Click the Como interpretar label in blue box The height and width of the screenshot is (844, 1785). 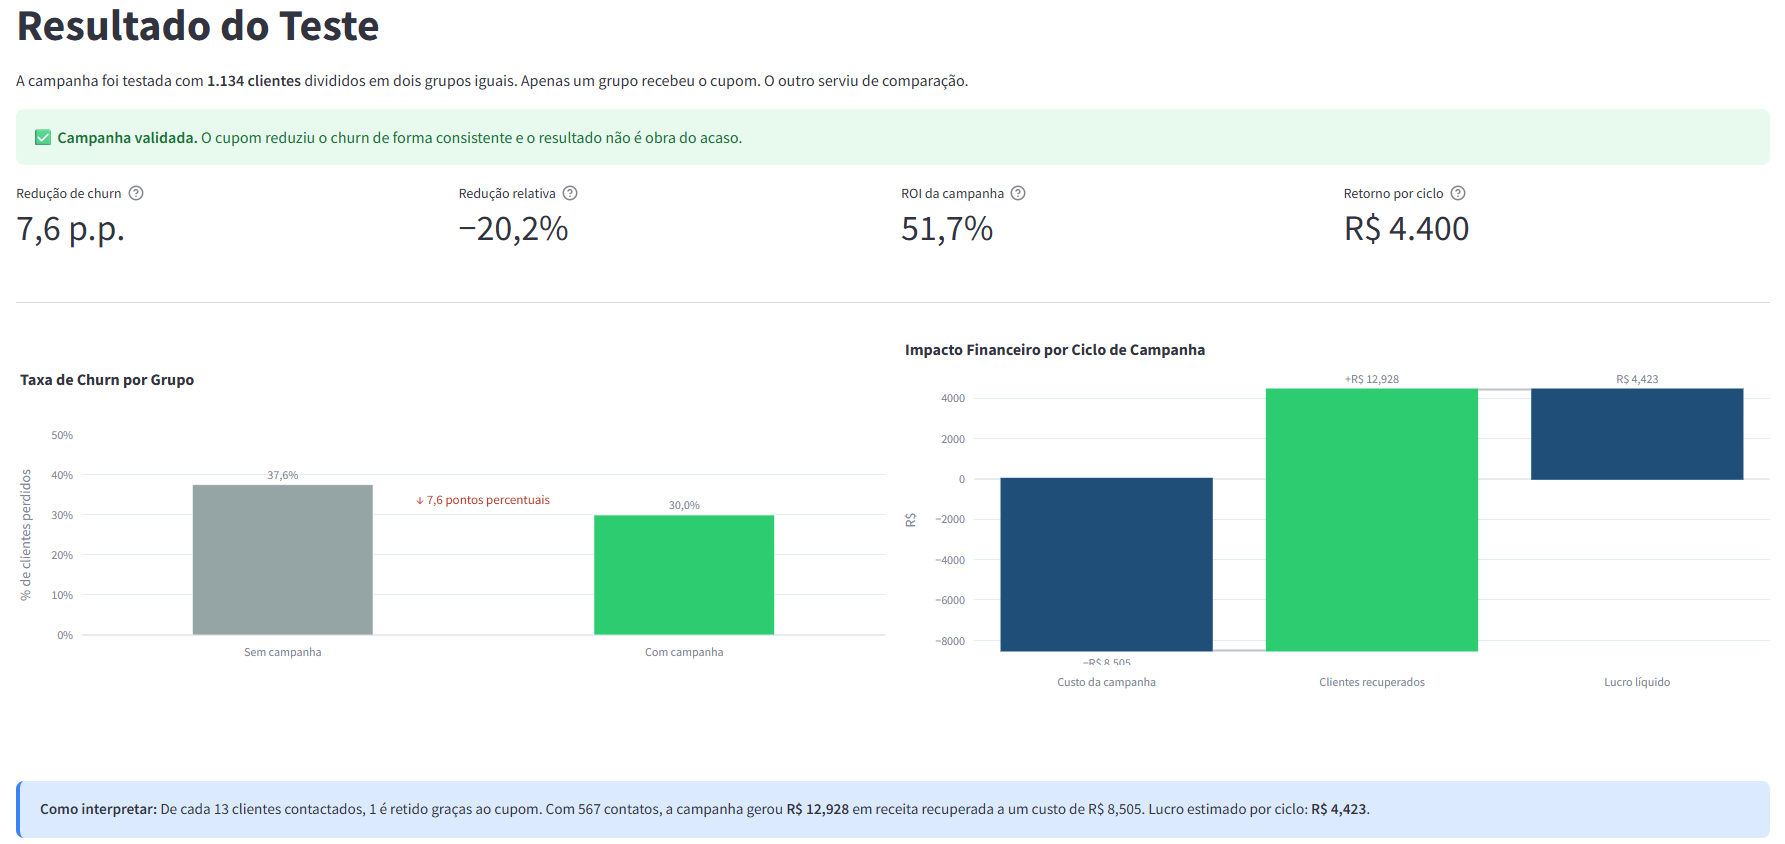click(98, 809)
